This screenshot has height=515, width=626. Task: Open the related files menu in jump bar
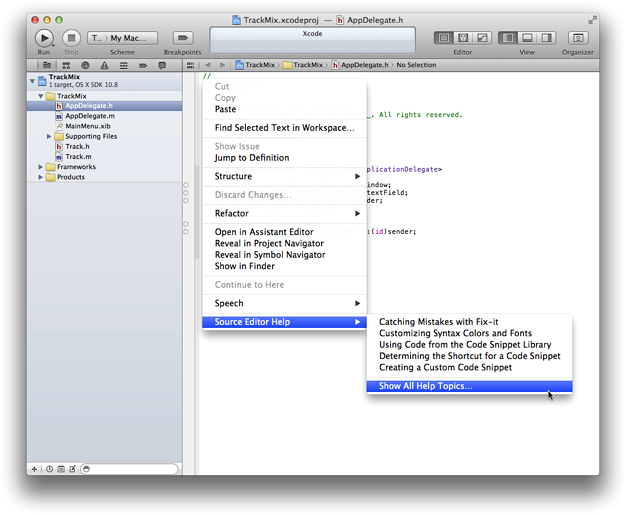190,65
